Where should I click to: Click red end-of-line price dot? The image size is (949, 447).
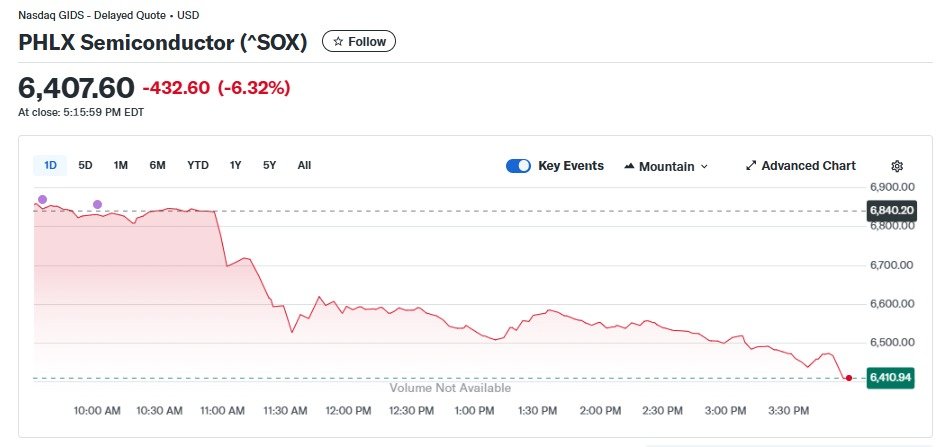pos(848,378)
